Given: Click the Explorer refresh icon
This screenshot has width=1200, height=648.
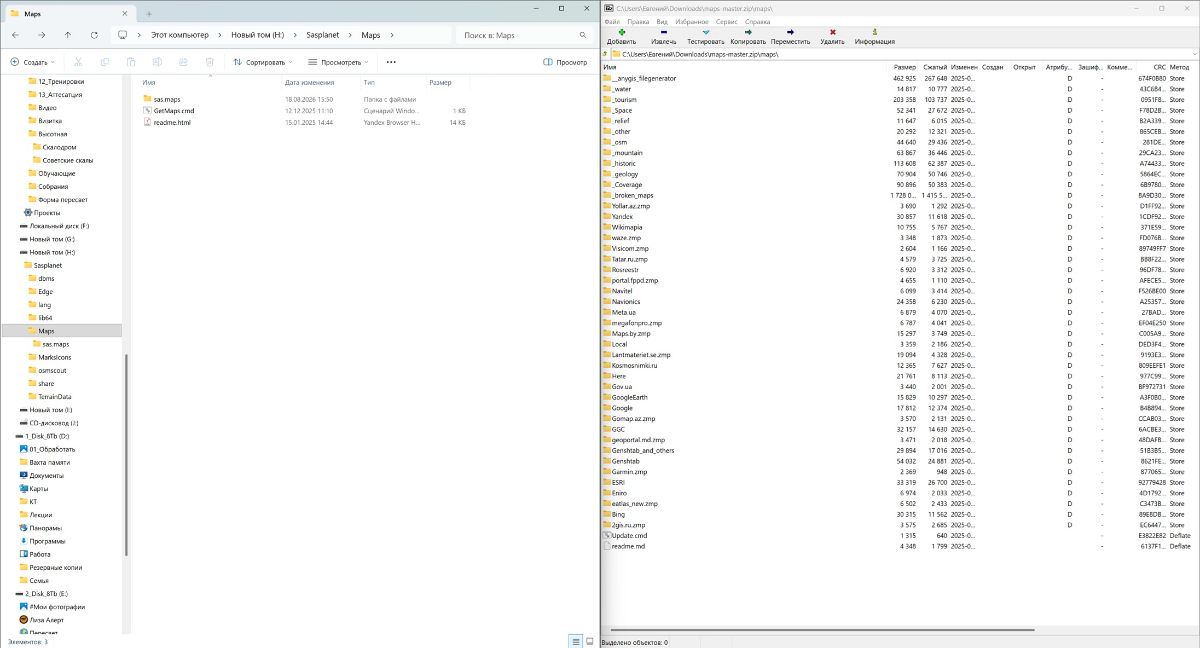Looking at the screenshot, I should [93, 34].
